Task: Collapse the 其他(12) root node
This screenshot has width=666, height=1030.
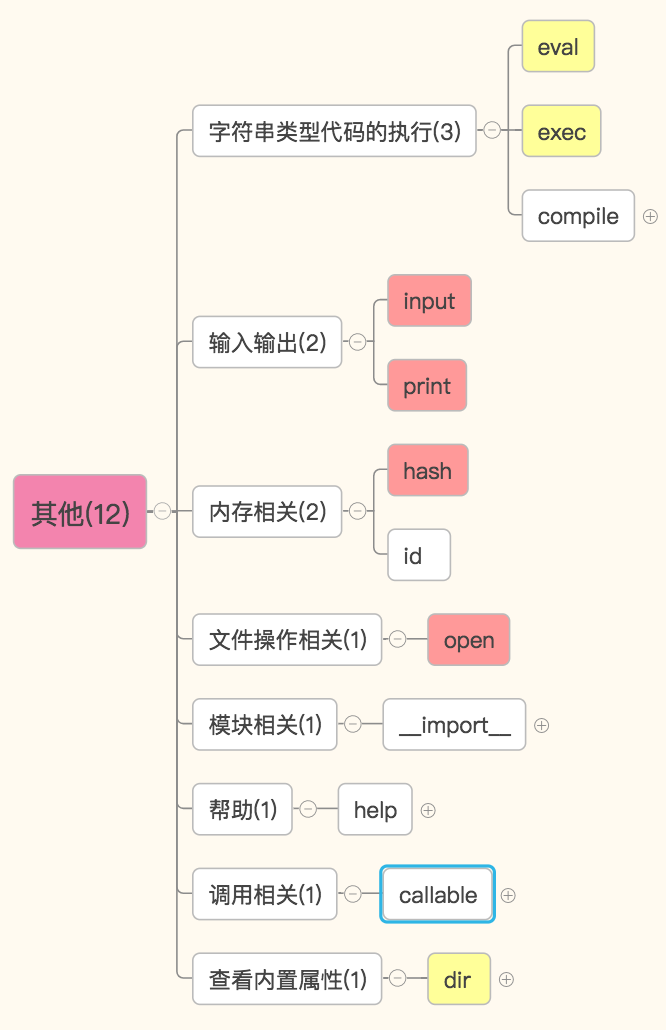Action: 162,511
